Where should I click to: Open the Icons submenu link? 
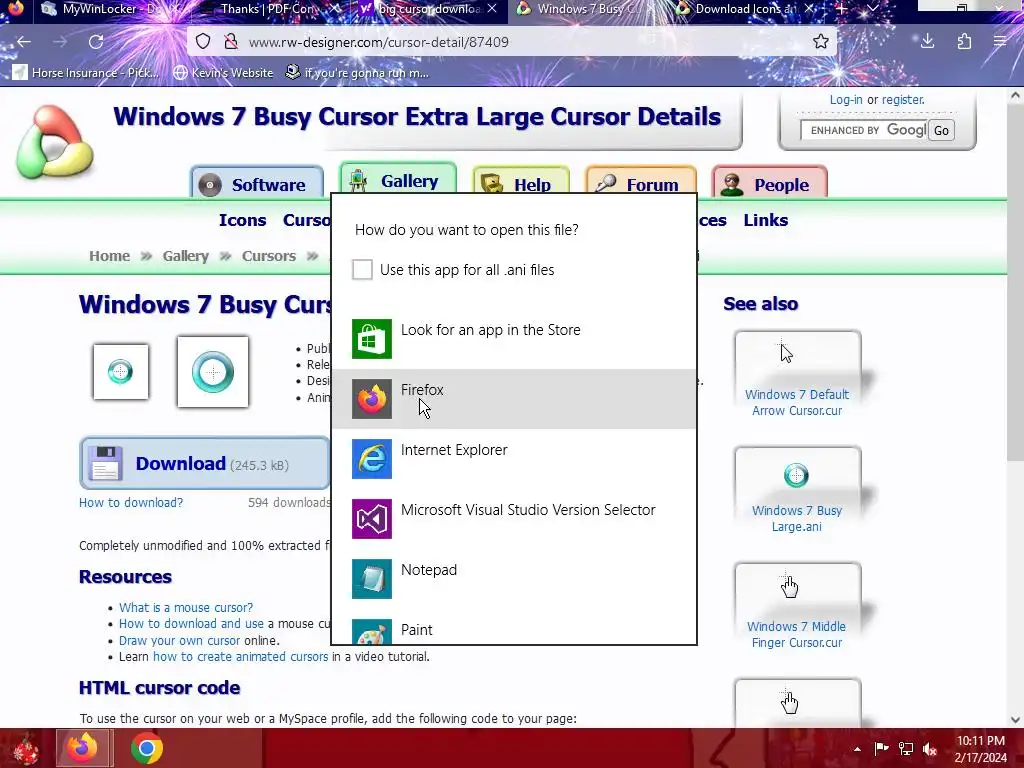[242, 220]
